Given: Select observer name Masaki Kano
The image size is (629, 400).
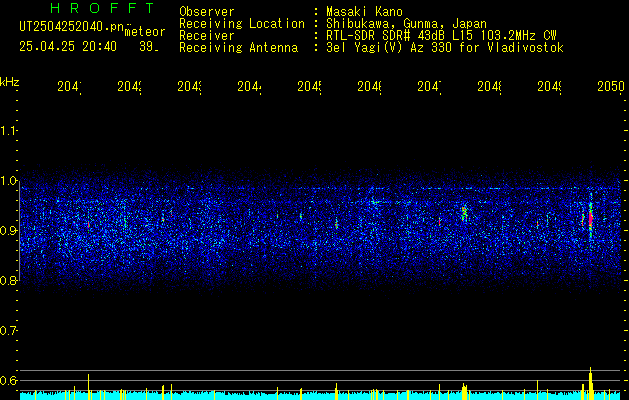Looking at the screenshot, I should coord(364,12).
